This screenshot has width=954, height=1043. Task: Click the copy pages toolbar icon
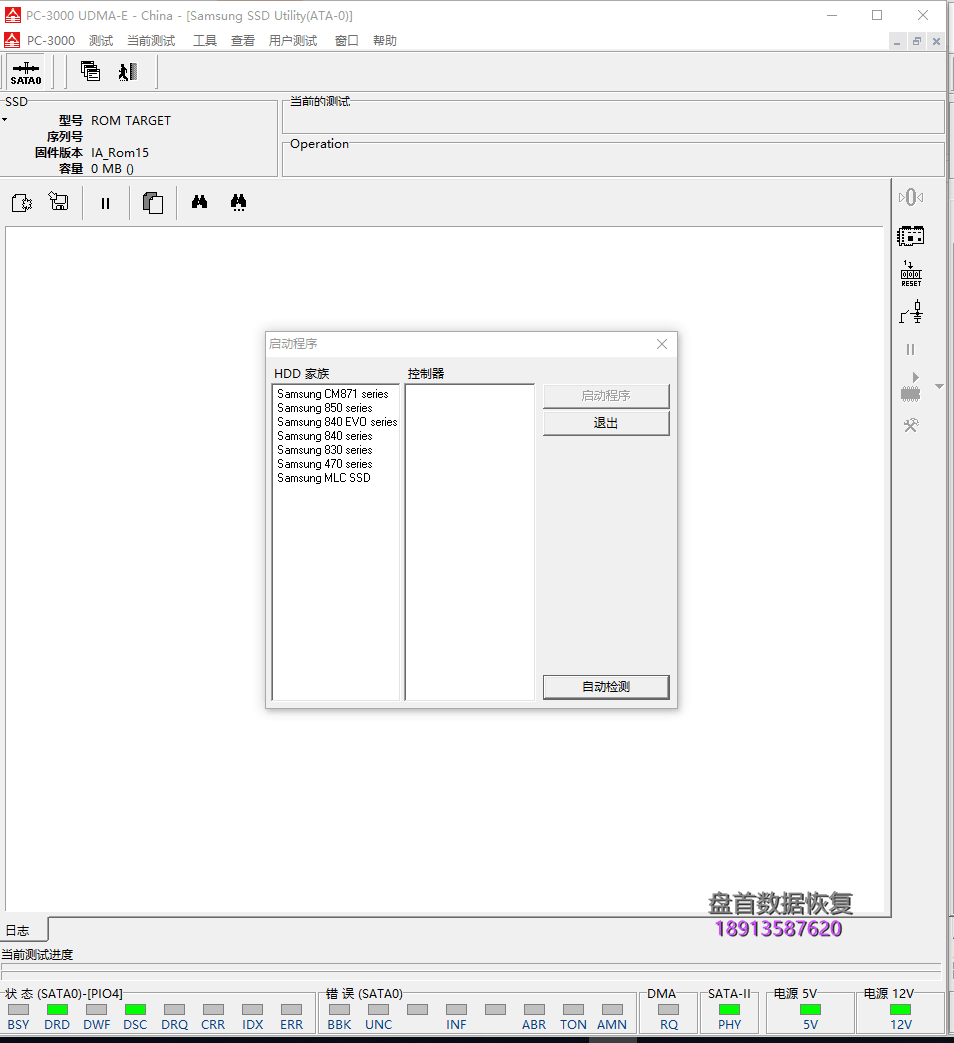pyautogui.click(x=153, y=202)
